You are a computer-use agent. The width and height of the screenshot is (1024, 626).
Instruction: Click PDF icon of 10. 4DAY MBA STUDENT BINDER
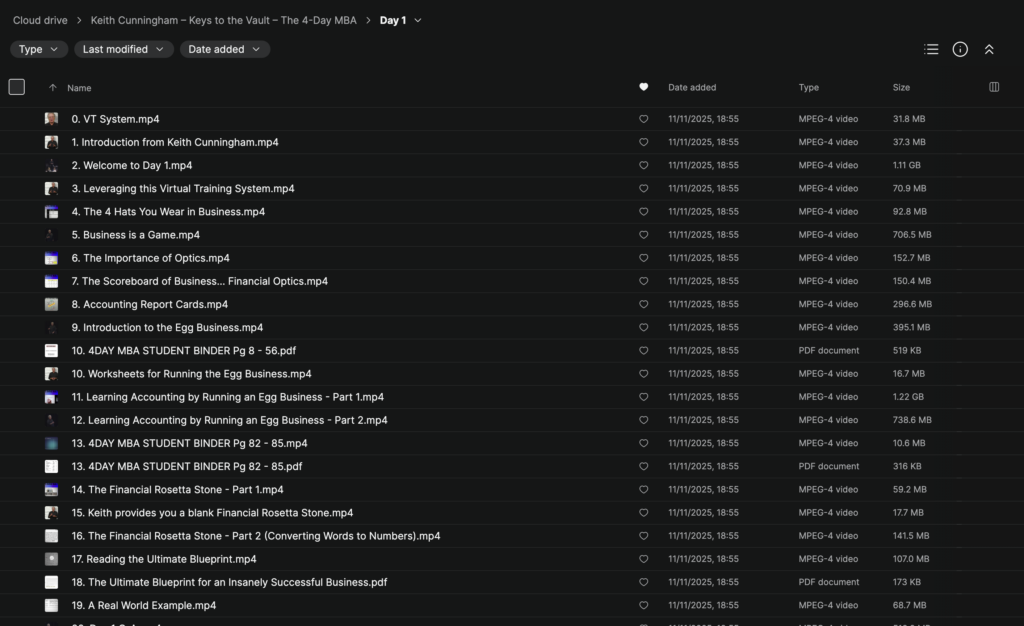point(51,351)
